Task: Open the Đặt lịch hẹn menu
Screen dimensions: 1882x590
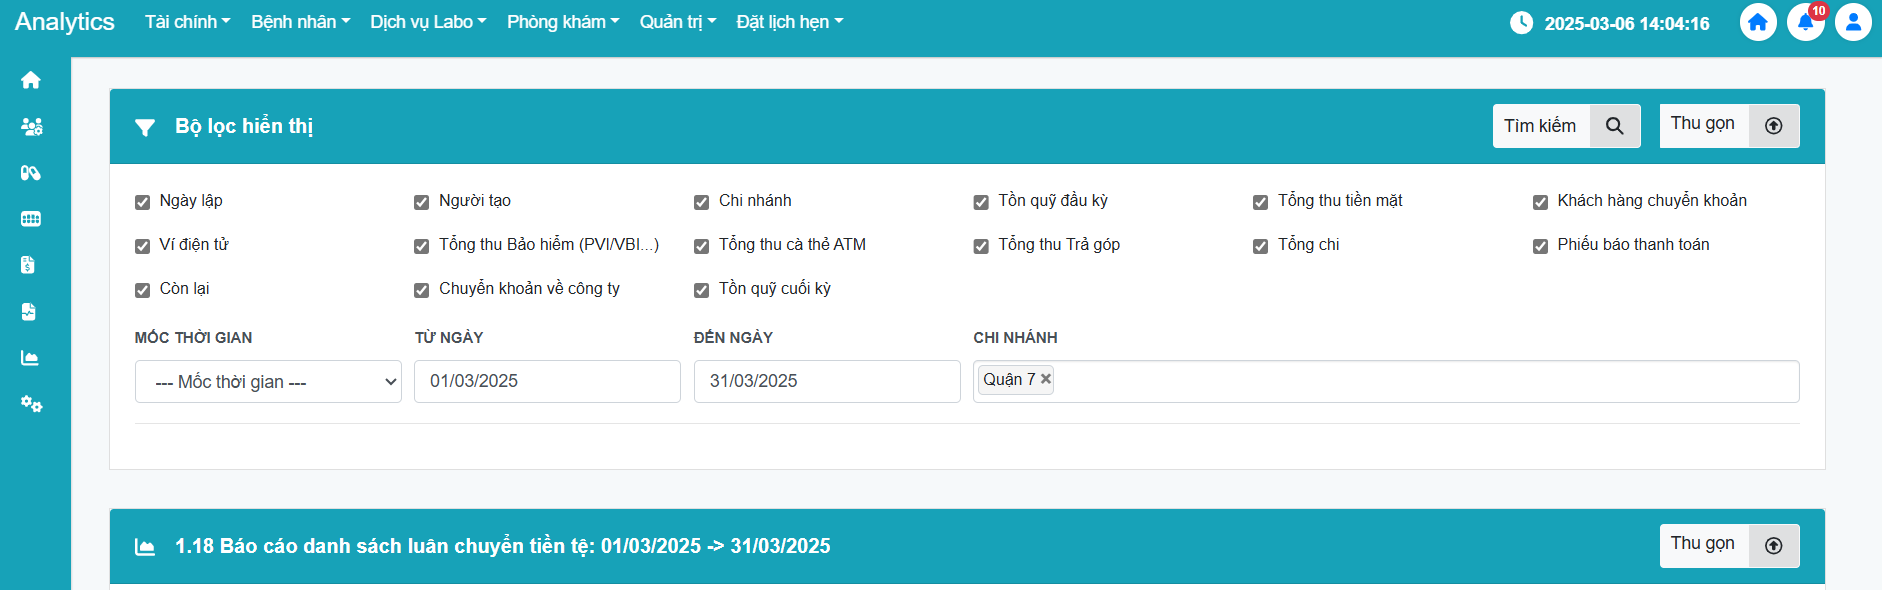Action: (789, 22)
